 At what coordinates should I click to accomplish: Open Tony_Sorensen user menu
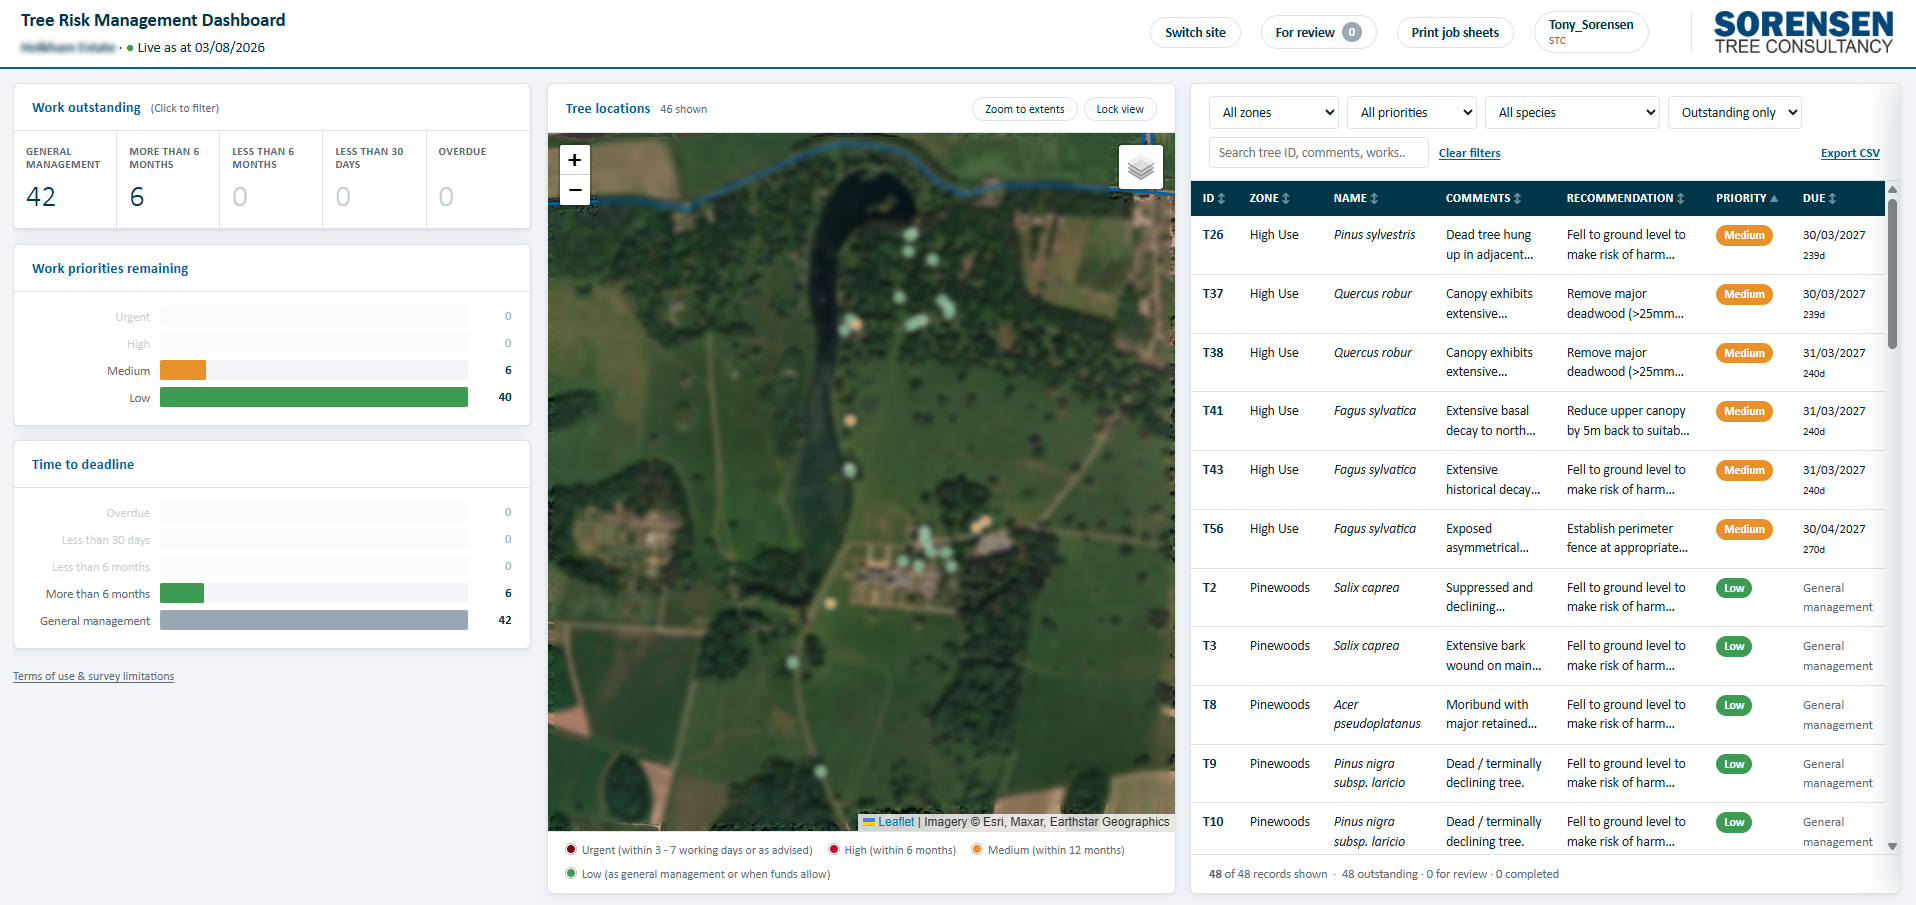(x=1591, y=32)
